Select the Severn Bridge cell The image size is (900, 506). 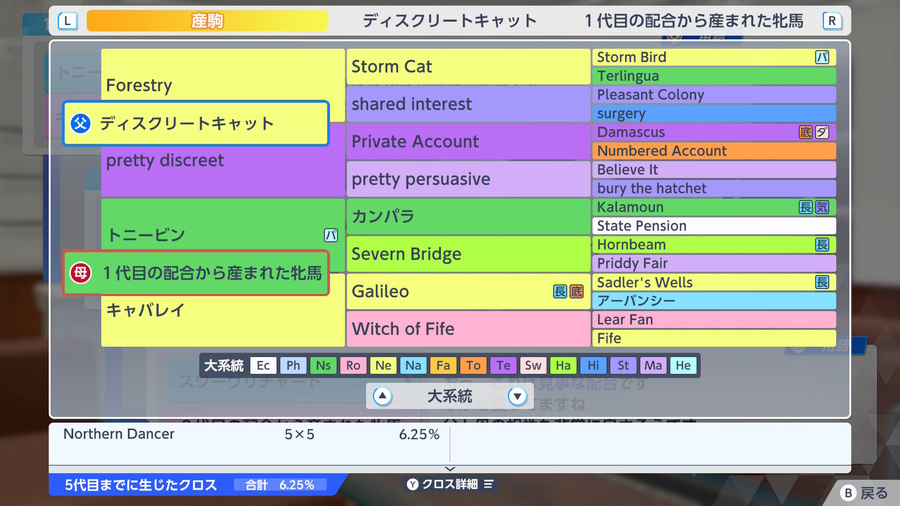[468, 254]
